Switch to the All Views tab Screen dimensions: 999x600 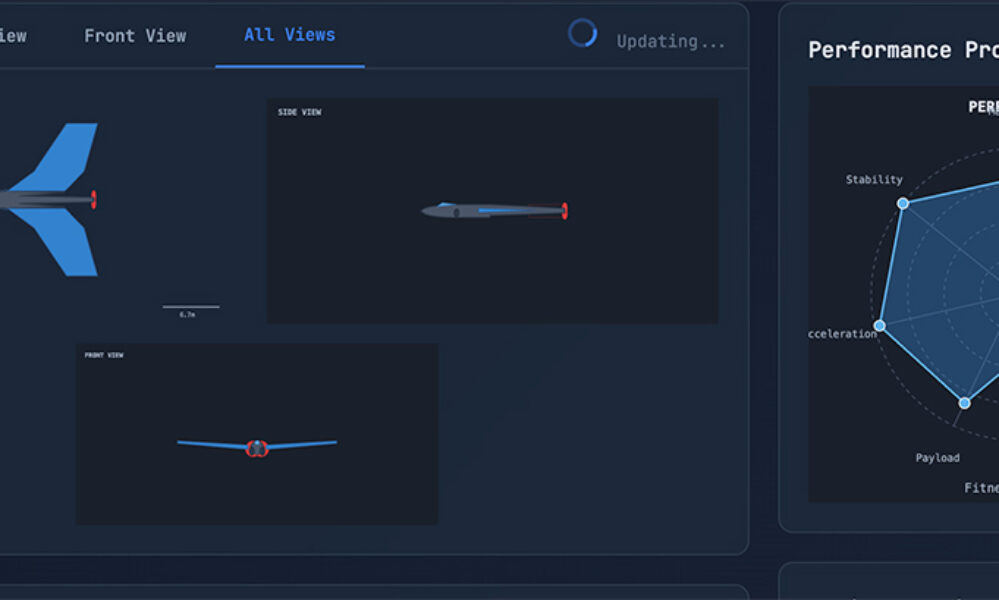click(289, 35)
